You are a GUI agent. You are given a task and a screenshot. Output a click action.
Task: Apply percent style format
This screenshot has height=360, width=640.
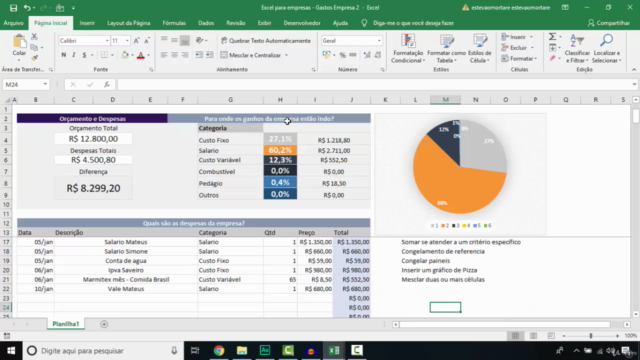pyautogui.click(x=343, y=55)
